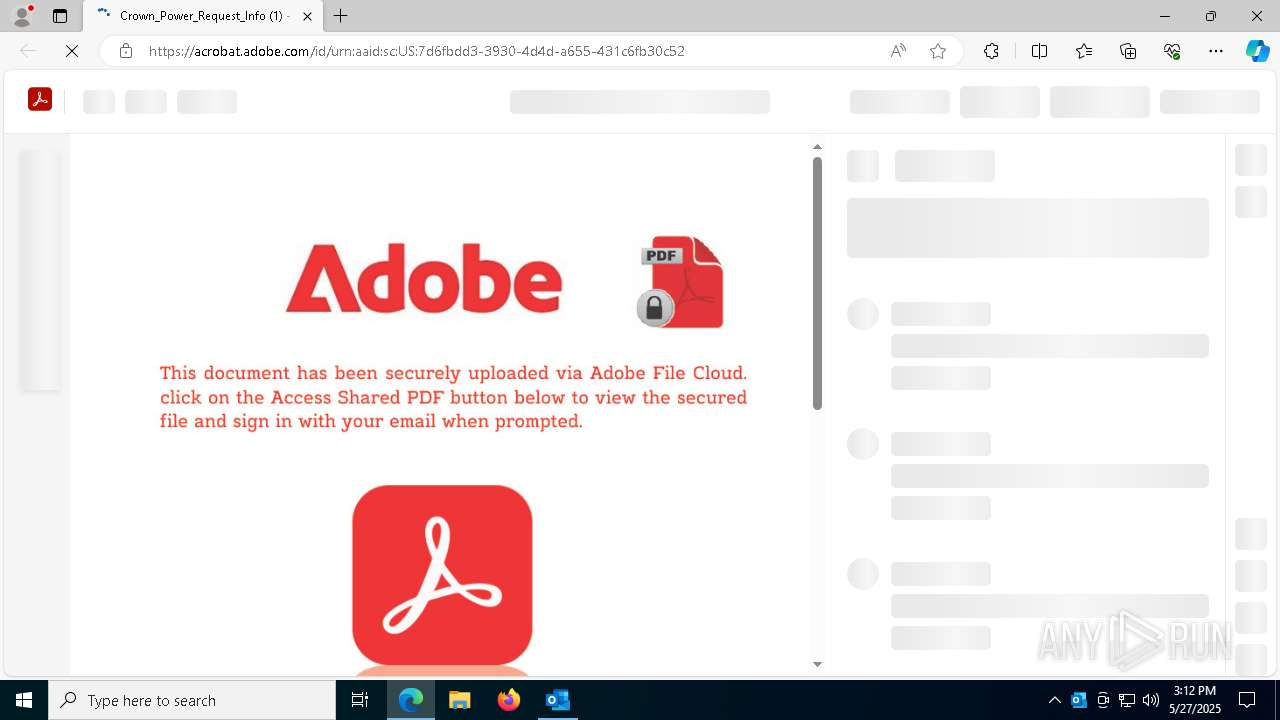Open the network tray icon
The width and height of the screenshot is (1280, 720).
(x=1127, y=700)
